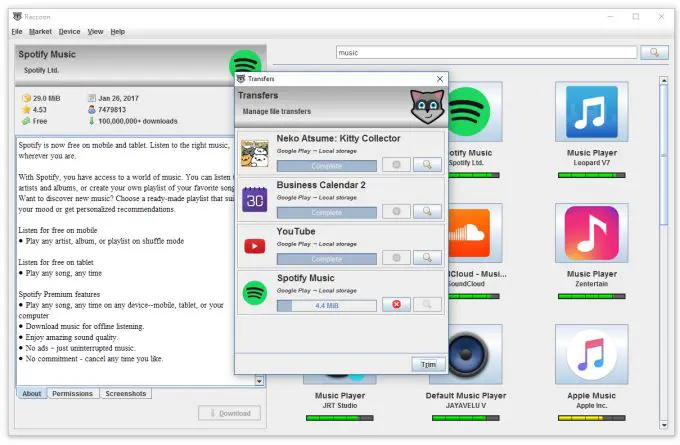Click the description scrollbar down arrow

pos(260,381)
